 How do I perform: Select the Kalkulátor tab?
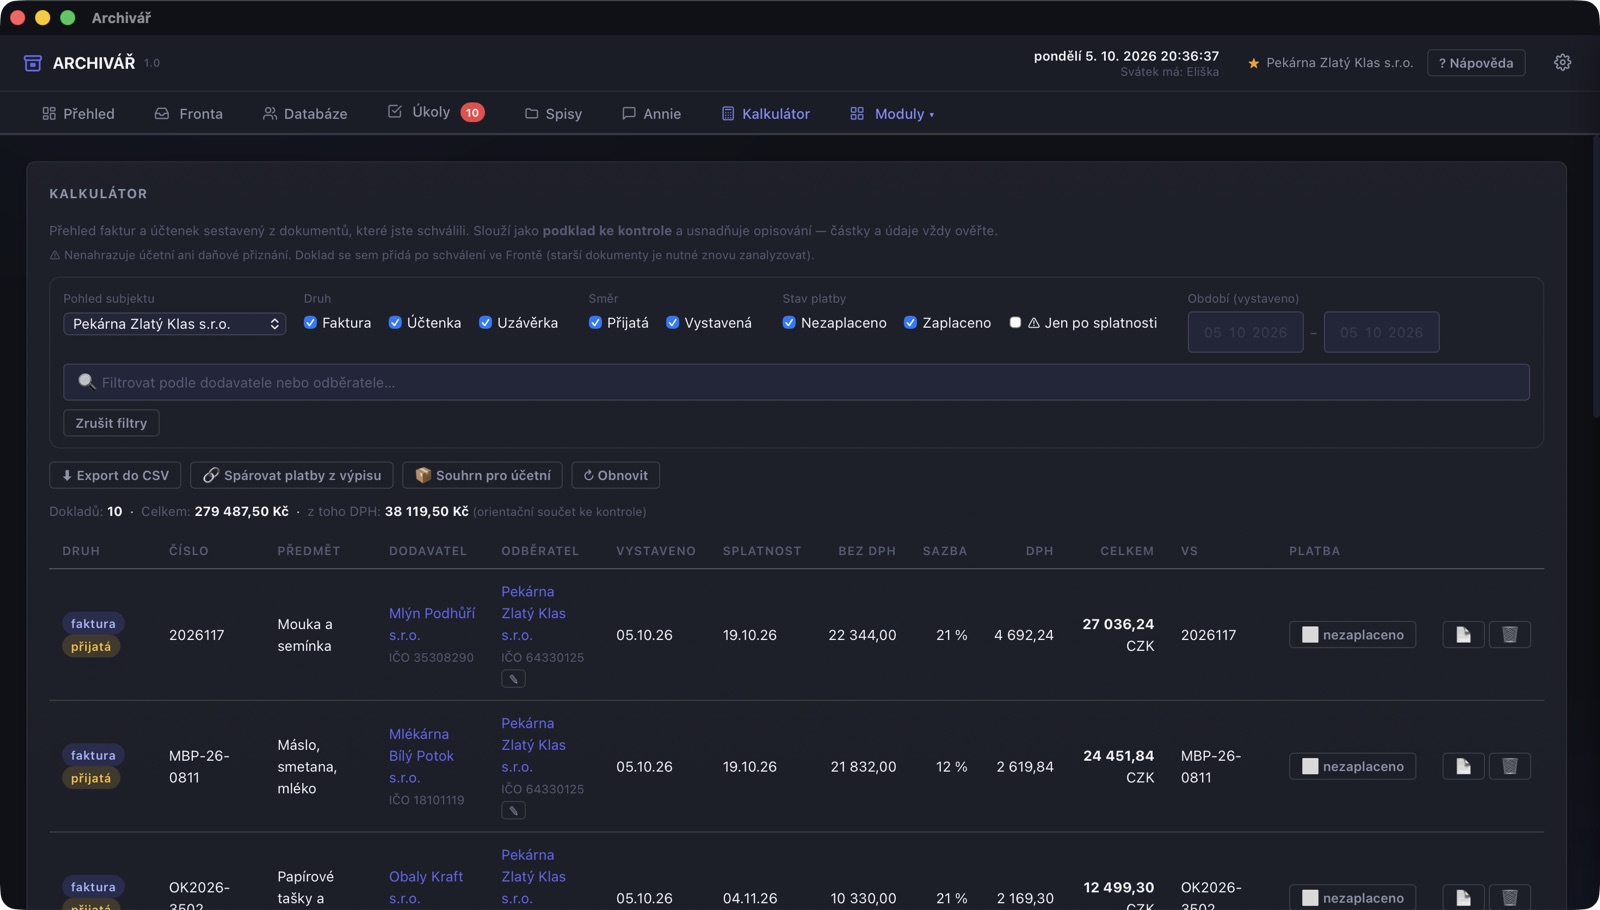765,114
